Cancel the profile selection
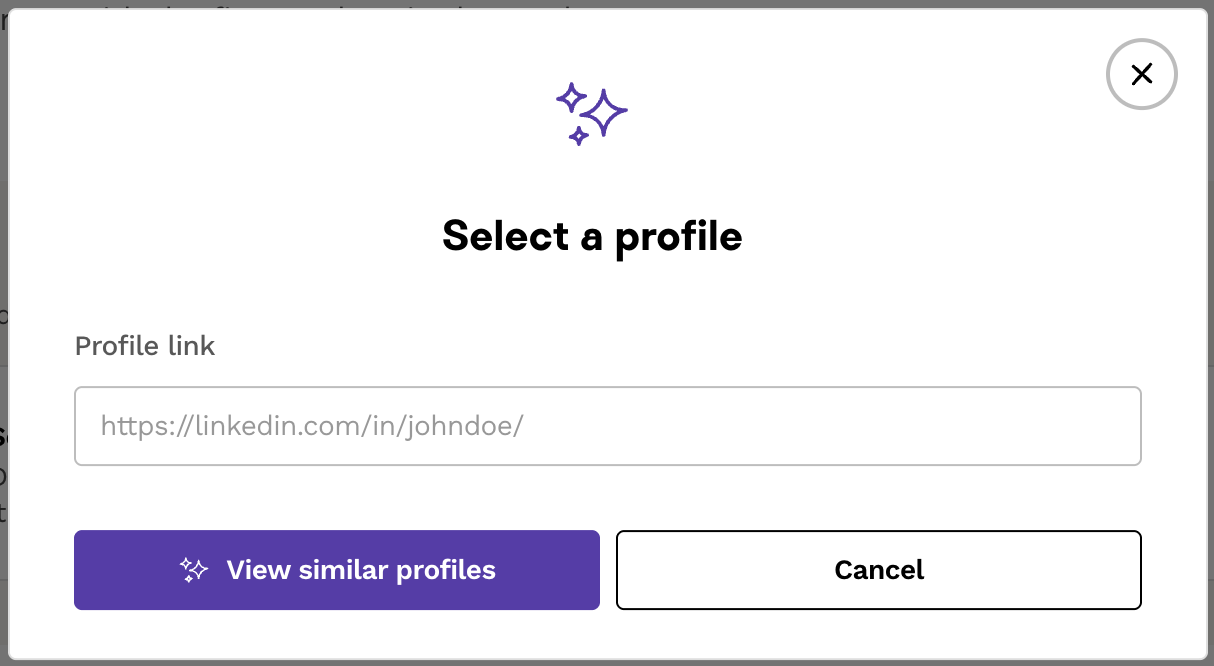The width and height of the screenshot is (1214, 666). point(878,570)
